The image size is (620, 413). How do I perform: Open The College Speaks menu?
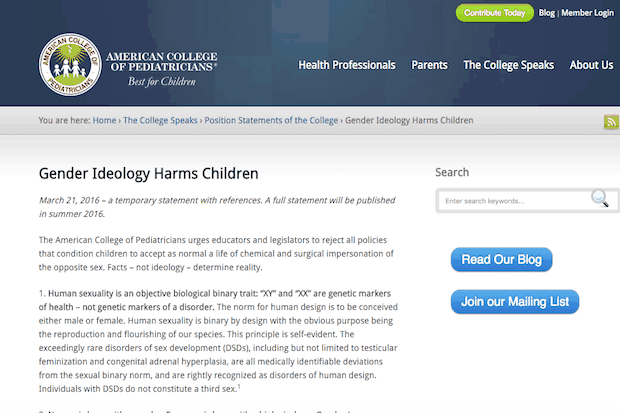coord(508,65)
